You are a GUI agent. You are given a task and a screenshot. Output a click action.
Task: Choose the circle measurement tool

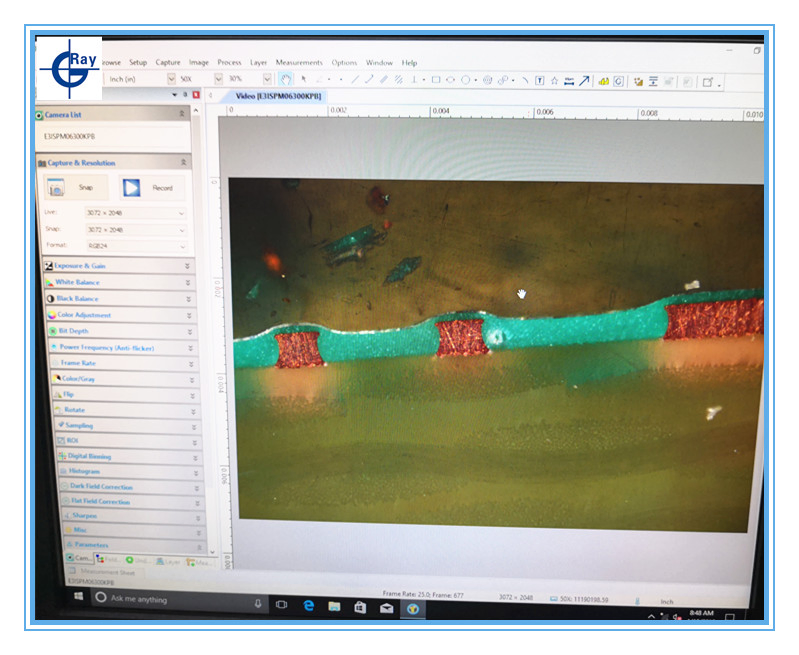pos(465,80)
